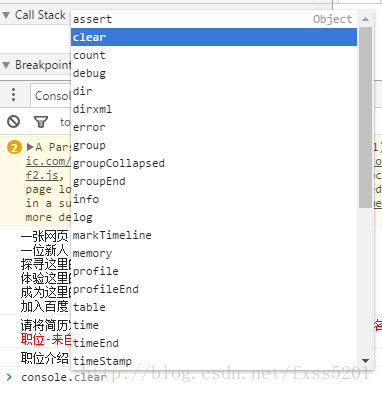The width and height of the screenshot is (382, 393).
Task: Pick 'timeEnd' from suggestions
Action: (x=214, y=343)
